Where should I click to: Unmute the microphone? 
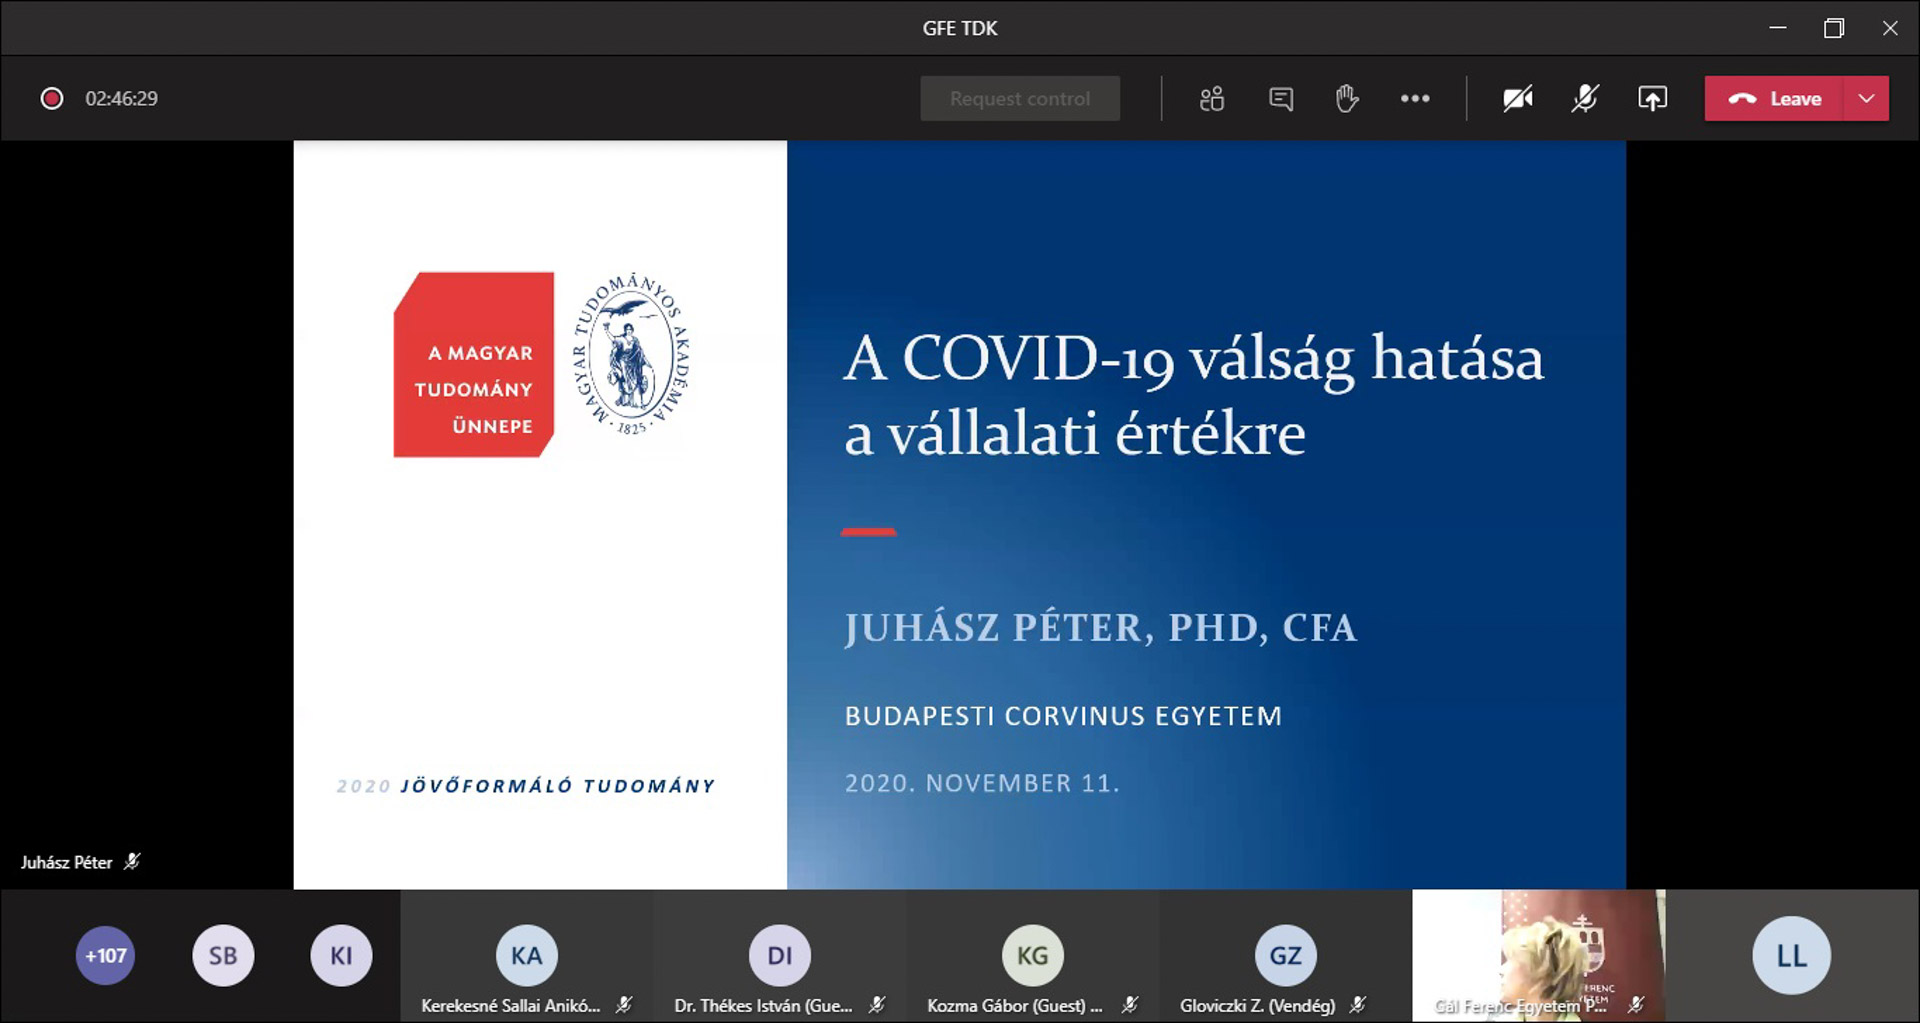point(1585,98)
